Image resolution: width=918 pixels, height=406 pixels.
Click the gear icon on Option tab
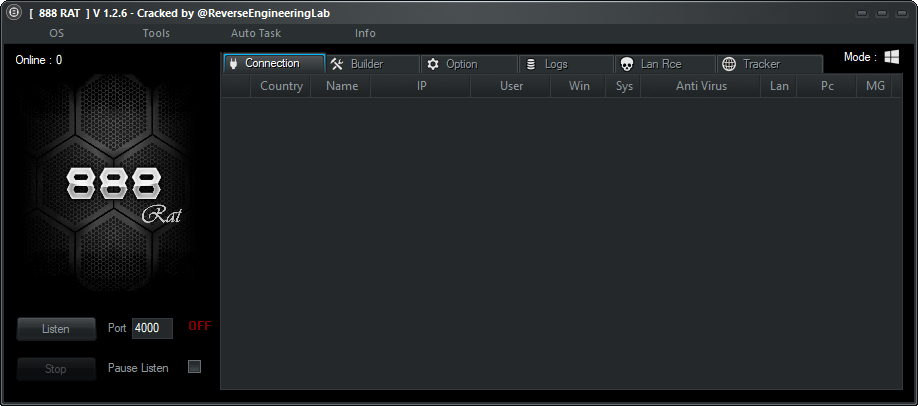pyautogui.click(x=433, y=64)
